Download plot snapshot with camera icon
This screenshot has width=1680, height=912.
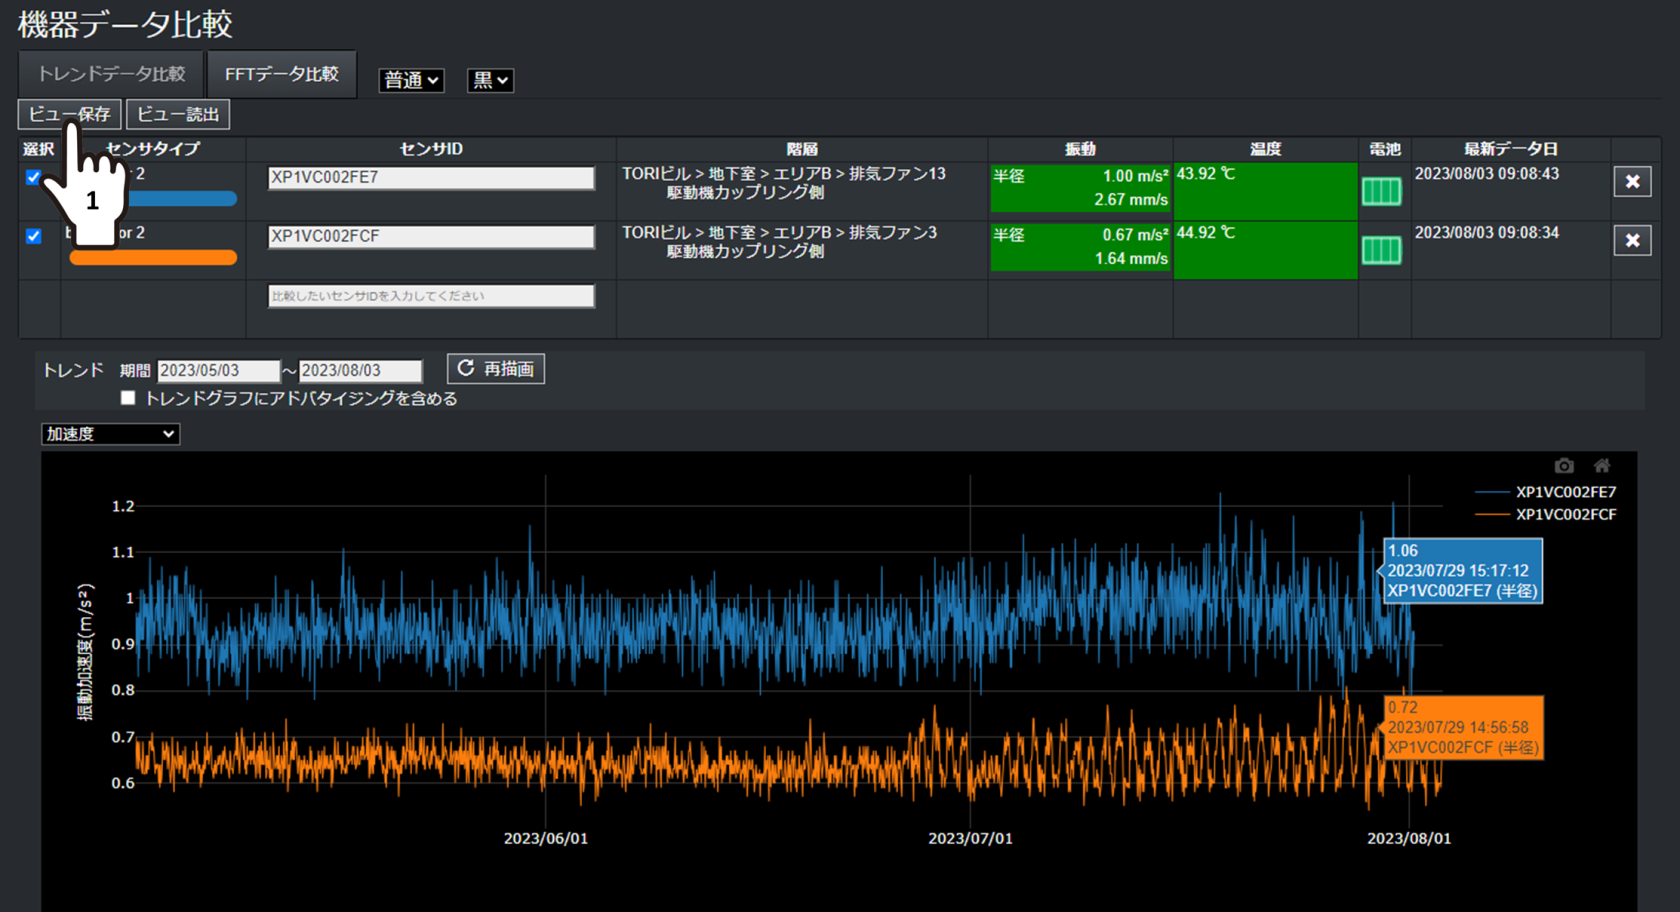pos(1564,466)
